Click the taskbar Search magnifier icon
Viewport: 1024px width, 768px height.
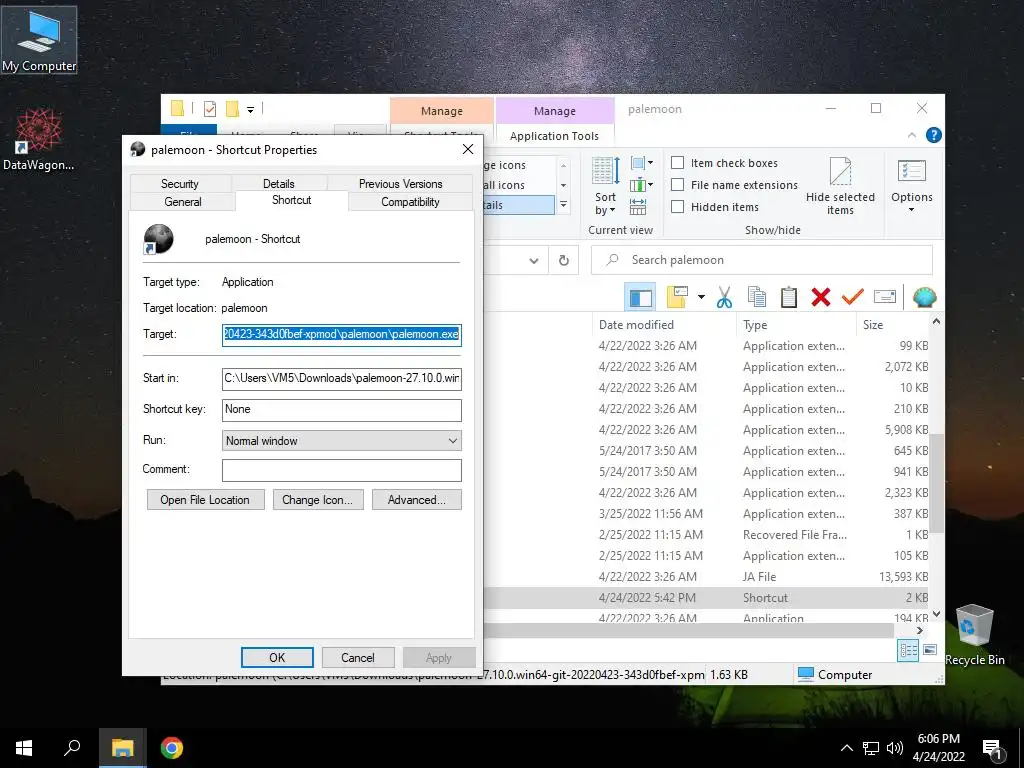(x=72, y=748)
